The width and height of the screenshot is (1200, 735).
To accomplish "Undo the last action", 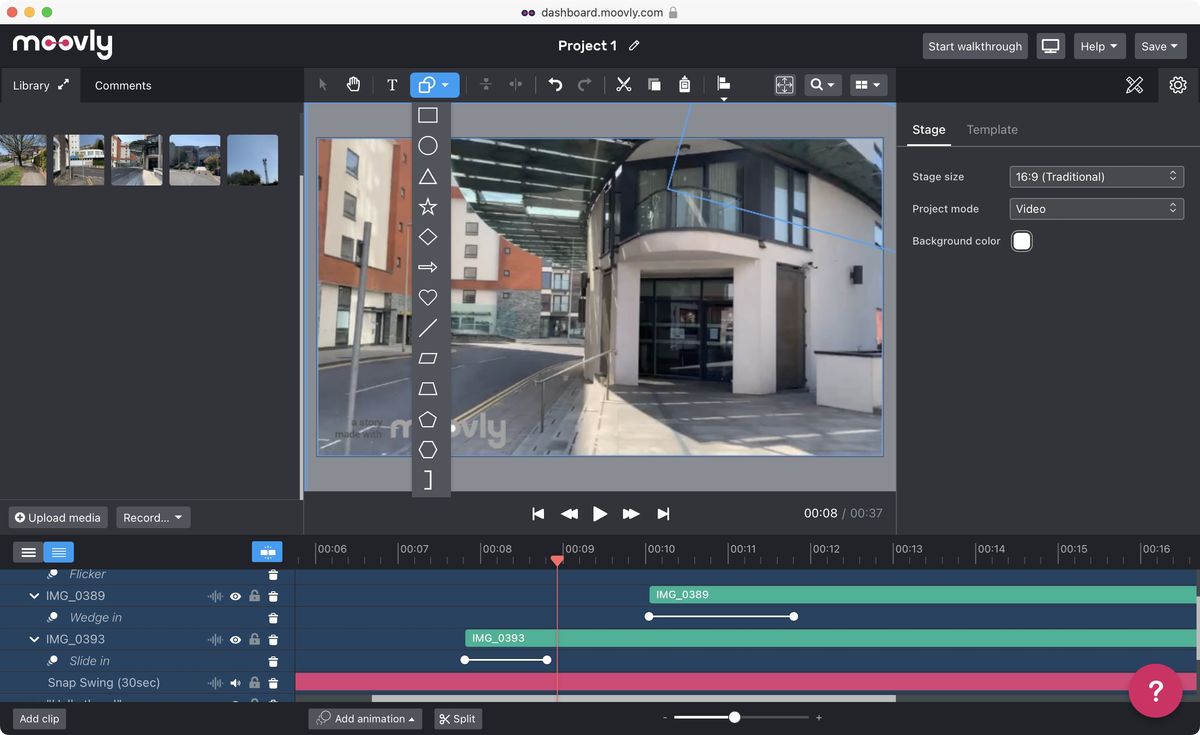I will 555,85.
